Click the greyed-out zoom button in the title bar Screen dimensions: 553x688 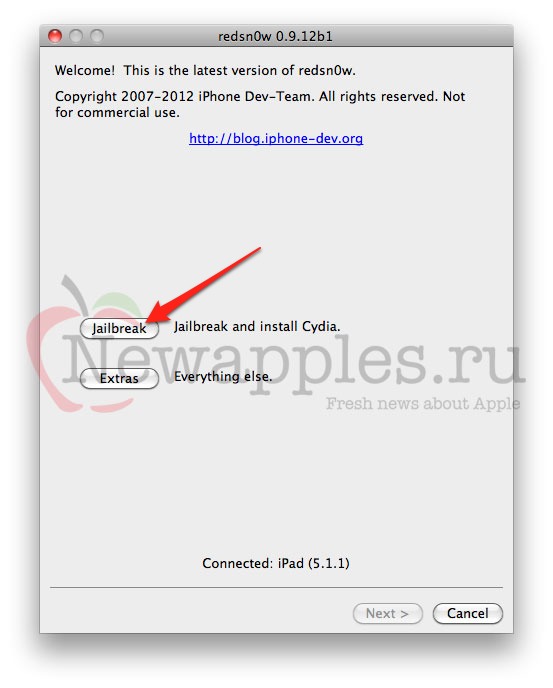pos(97,36)
